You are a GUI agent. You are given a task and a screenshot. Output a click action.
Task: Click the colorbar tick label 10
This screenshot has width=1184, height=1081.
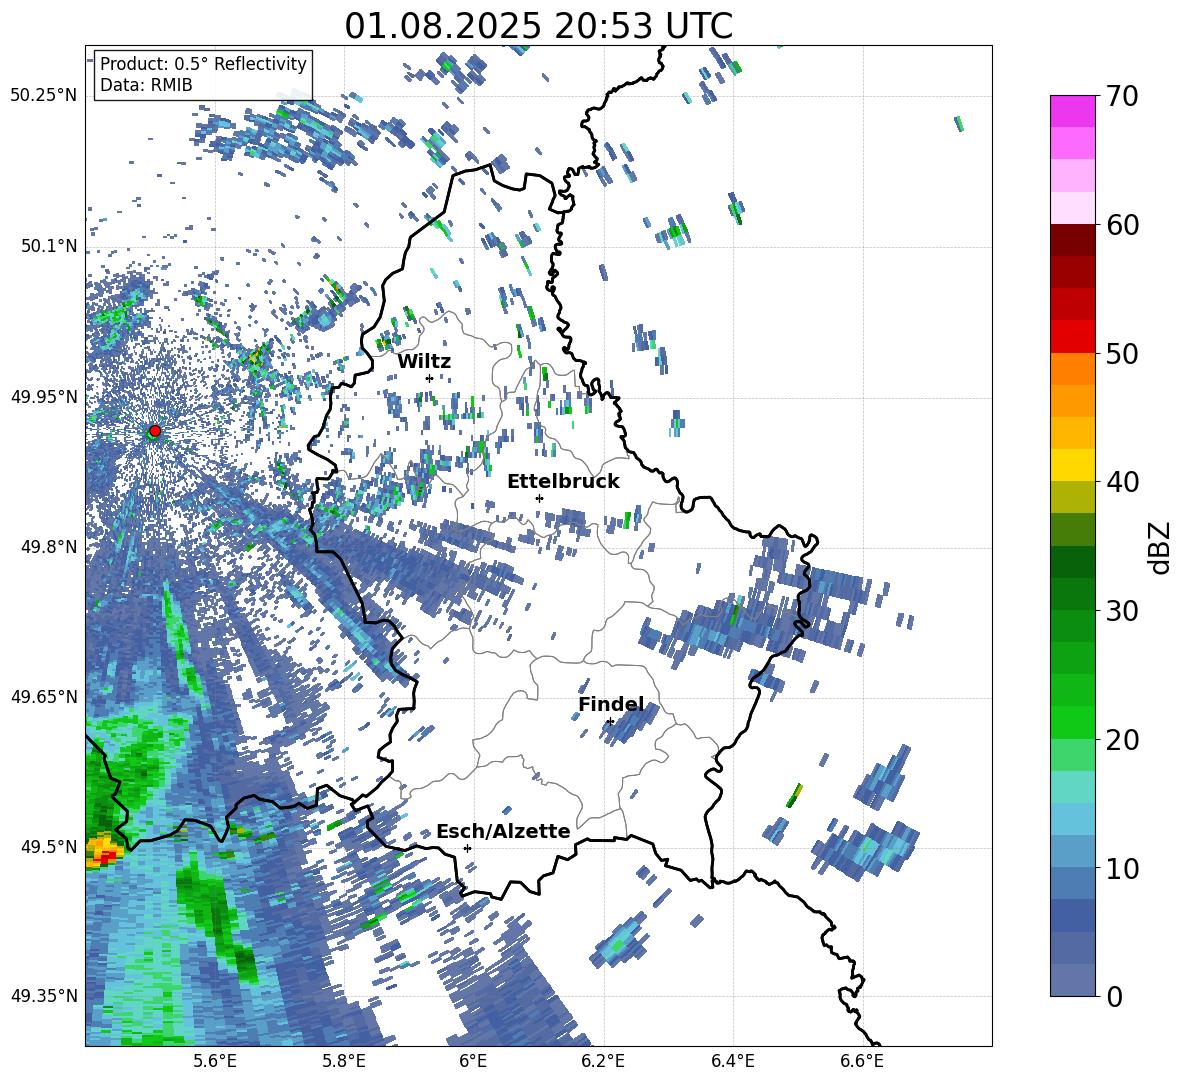[1123, 868]
